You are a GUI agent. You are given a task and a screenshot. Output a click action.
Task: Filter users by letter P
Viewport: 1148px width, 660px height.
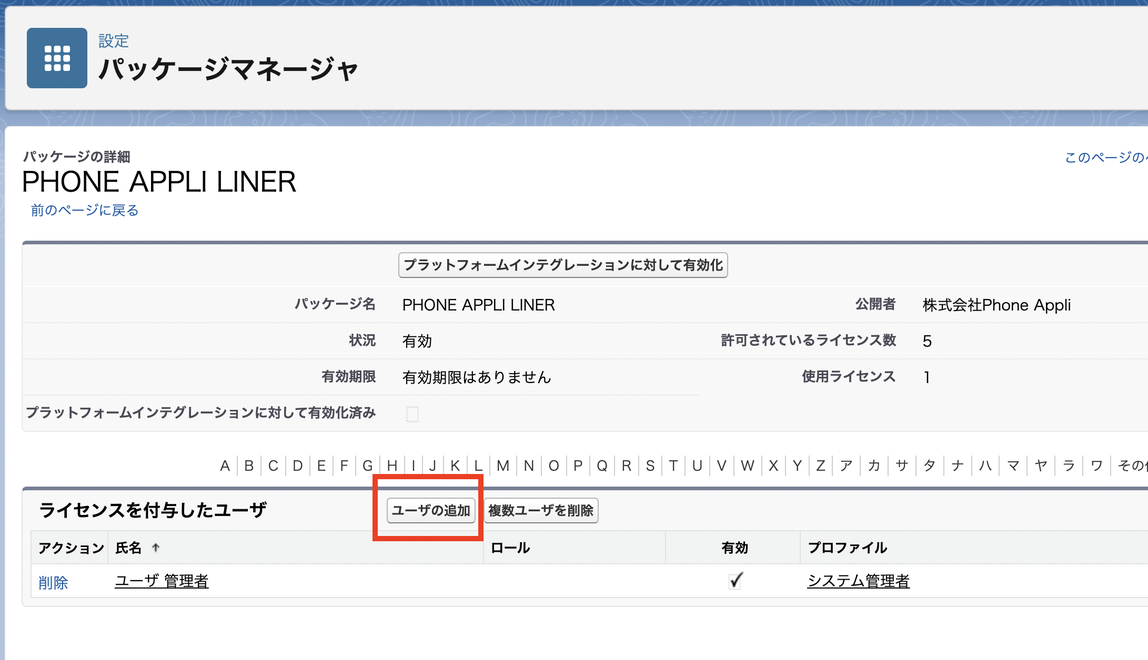pyautogui.click(x=578, y=466)
